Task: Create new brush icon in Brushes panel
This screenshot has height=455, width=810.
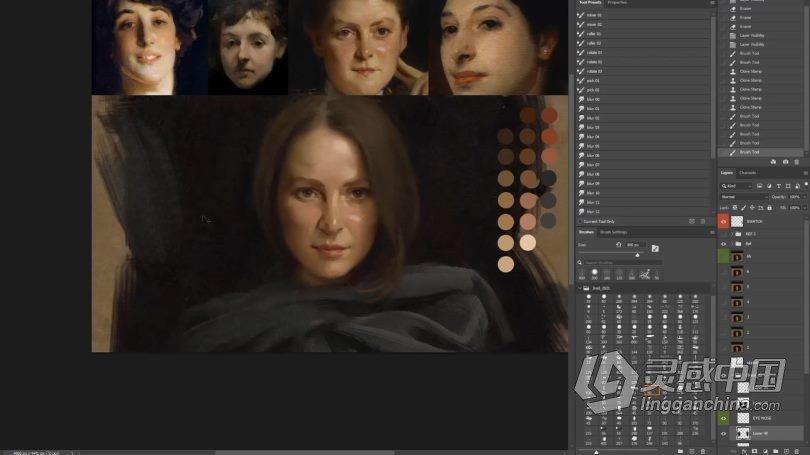Action: point(692,451)
